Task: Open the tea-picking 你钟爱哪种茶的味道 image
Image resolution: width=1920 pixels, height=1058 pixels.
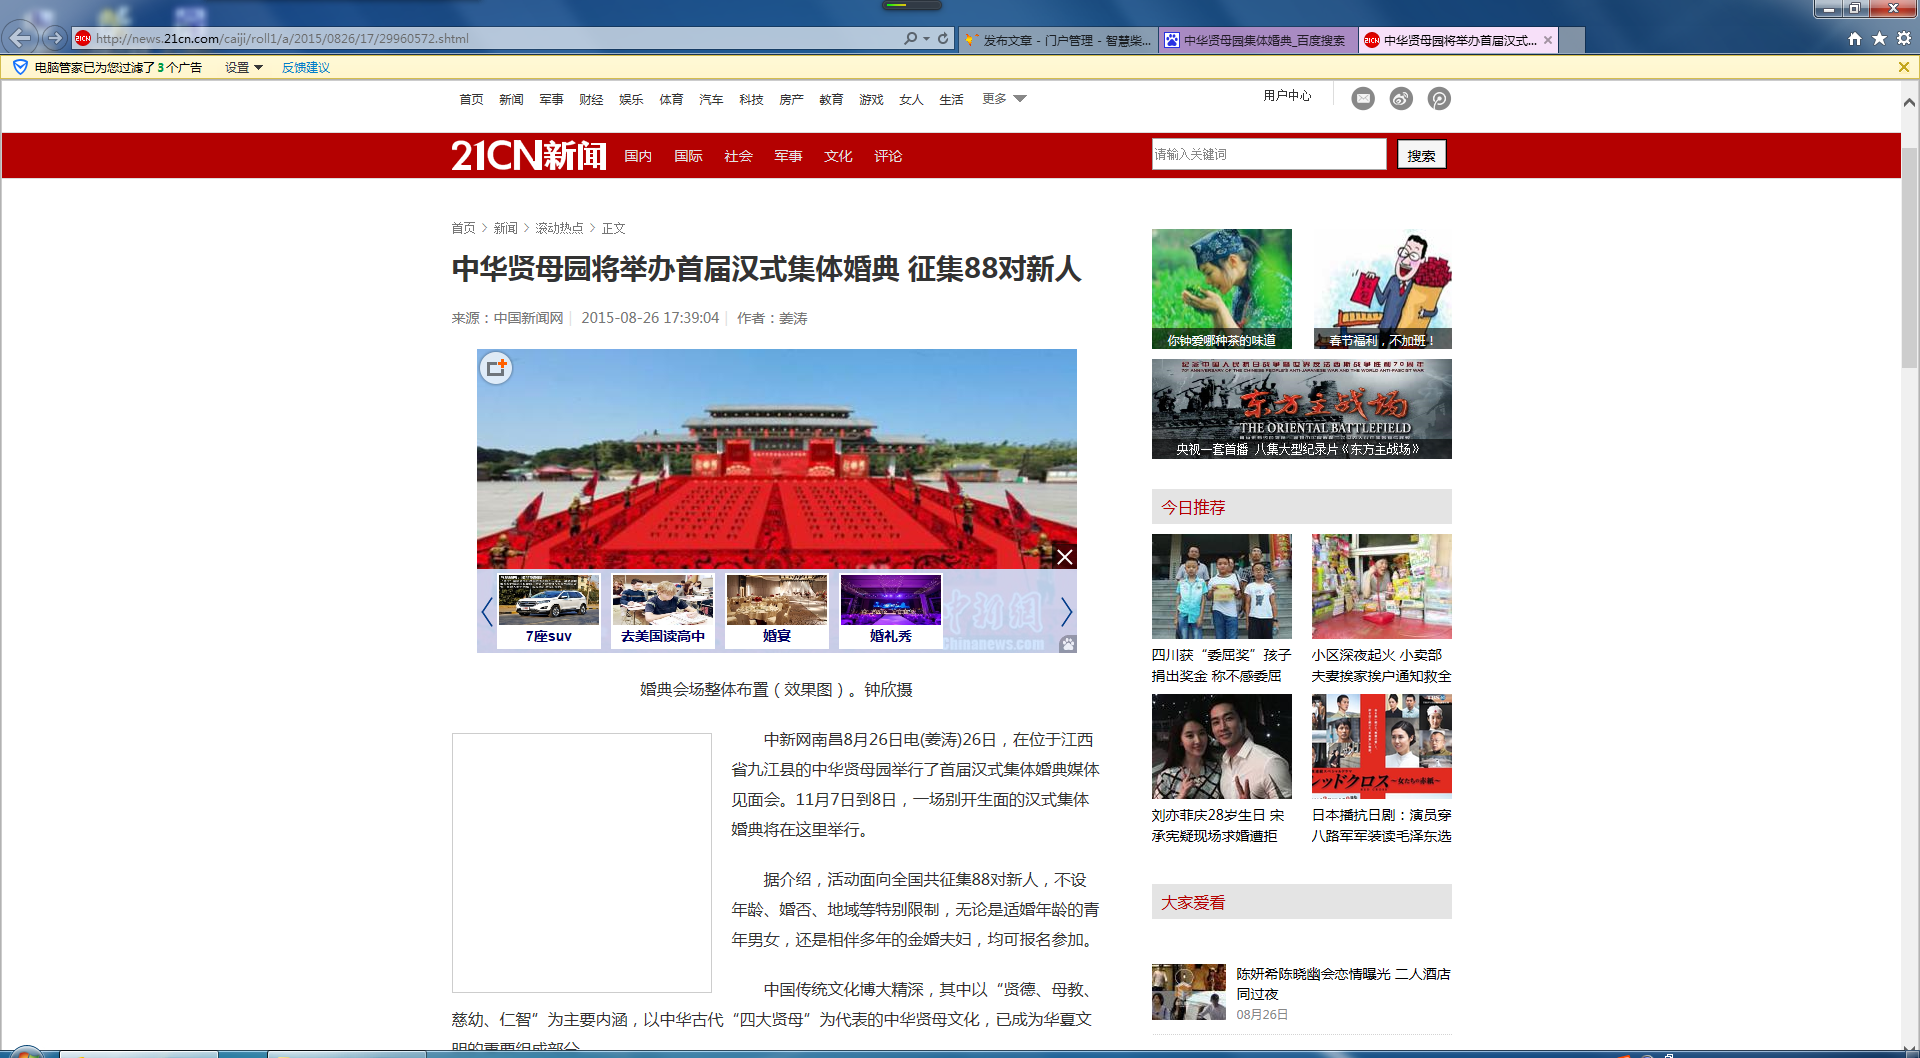Action: [x=1221, y=289]
